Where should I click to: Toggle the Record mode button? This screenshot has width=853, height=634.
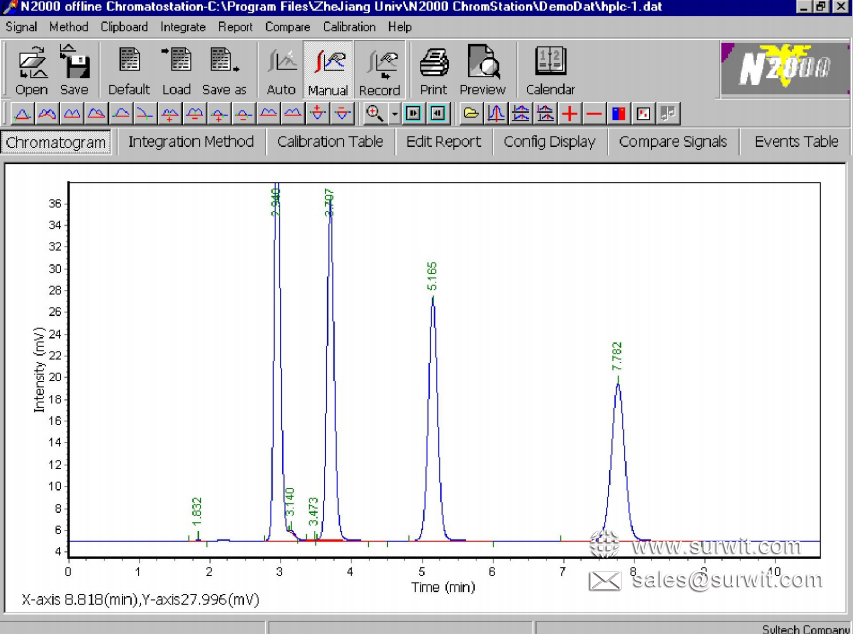379,70
